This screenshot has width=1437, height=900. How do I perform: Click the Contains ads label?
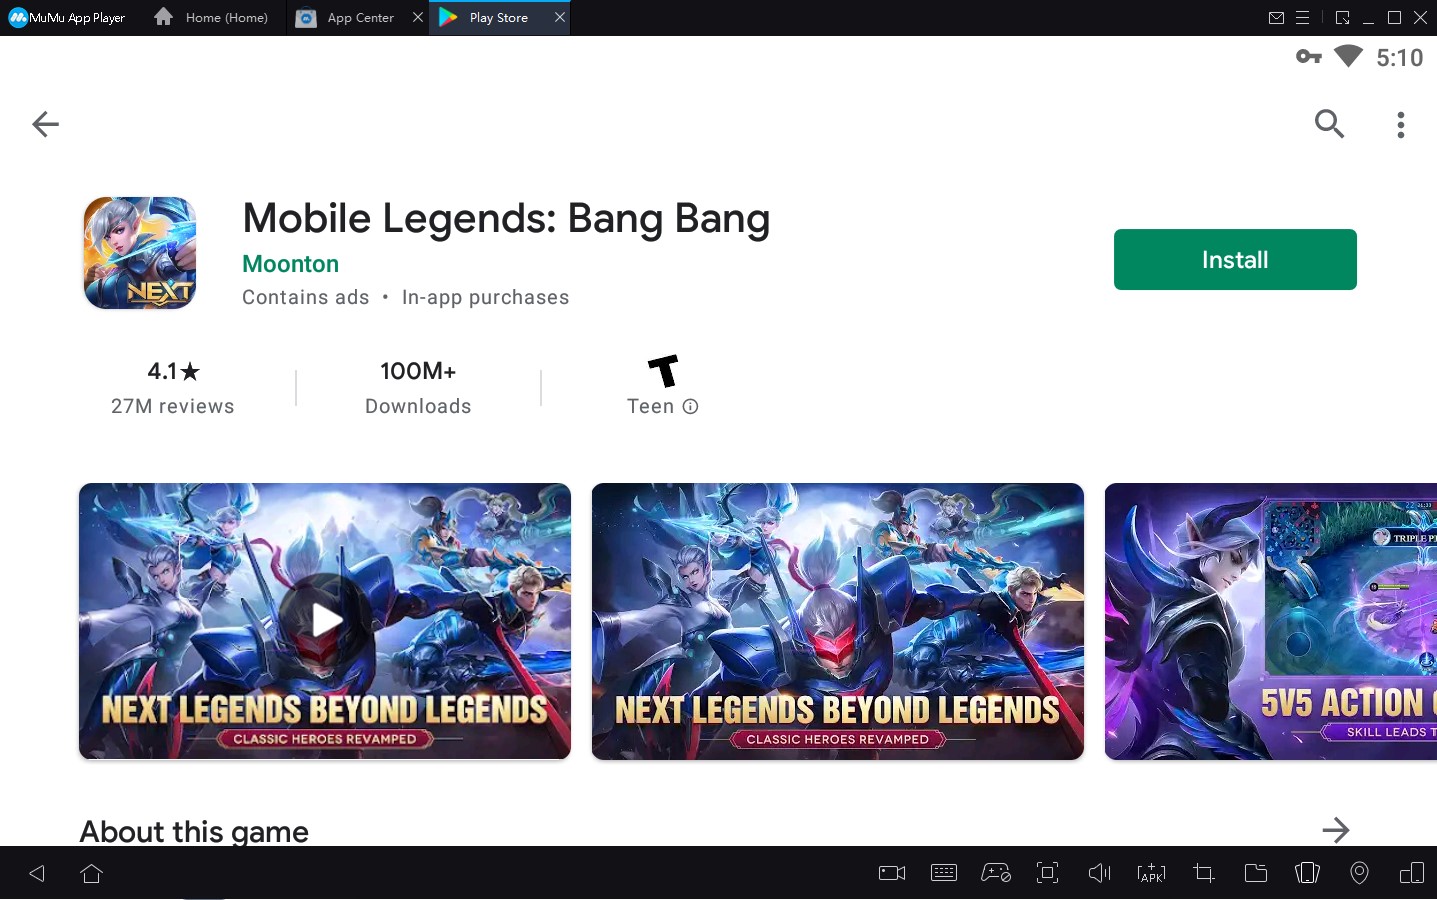306,298
